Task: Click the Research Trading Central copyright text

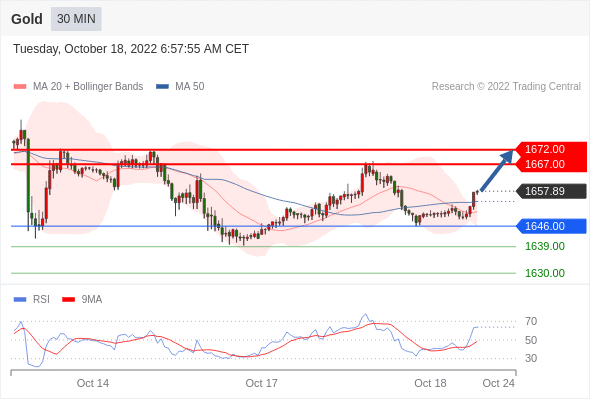Action: [x=506, y=87]
